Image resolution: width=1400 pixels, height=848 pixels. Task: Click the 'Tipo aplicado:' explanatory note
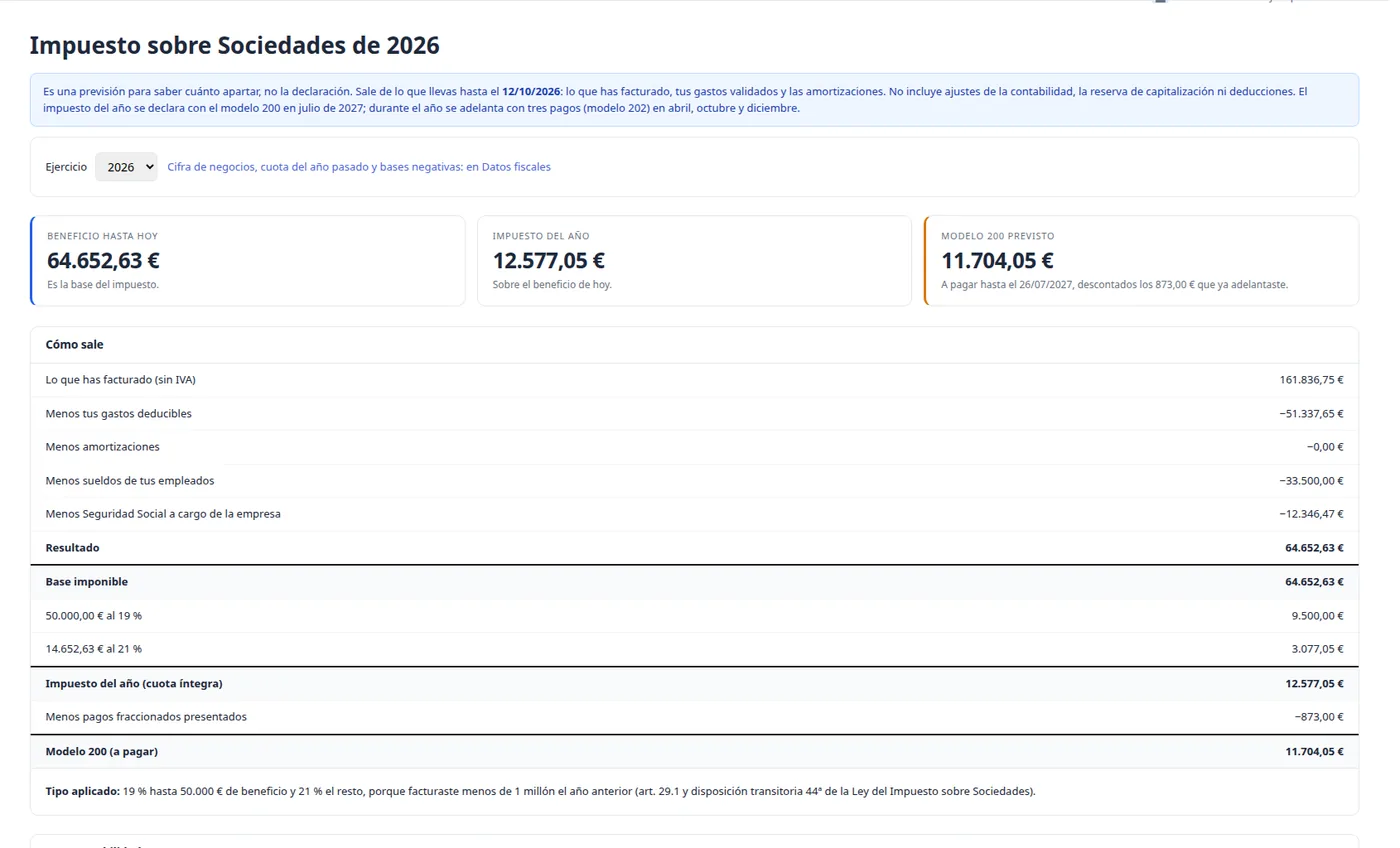[540, 792]
